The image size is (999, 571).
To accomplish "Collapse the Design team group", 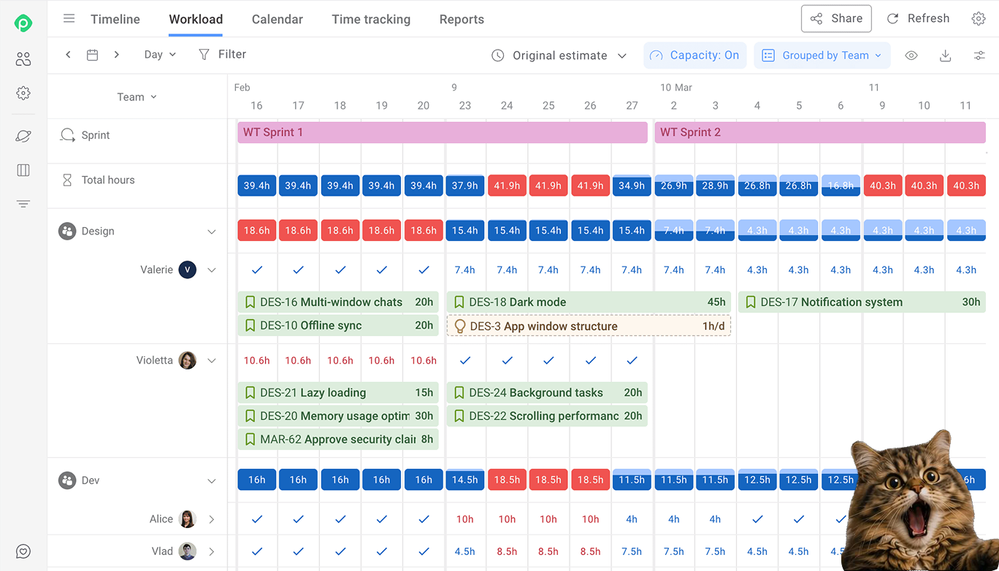I will click(212, 231).
